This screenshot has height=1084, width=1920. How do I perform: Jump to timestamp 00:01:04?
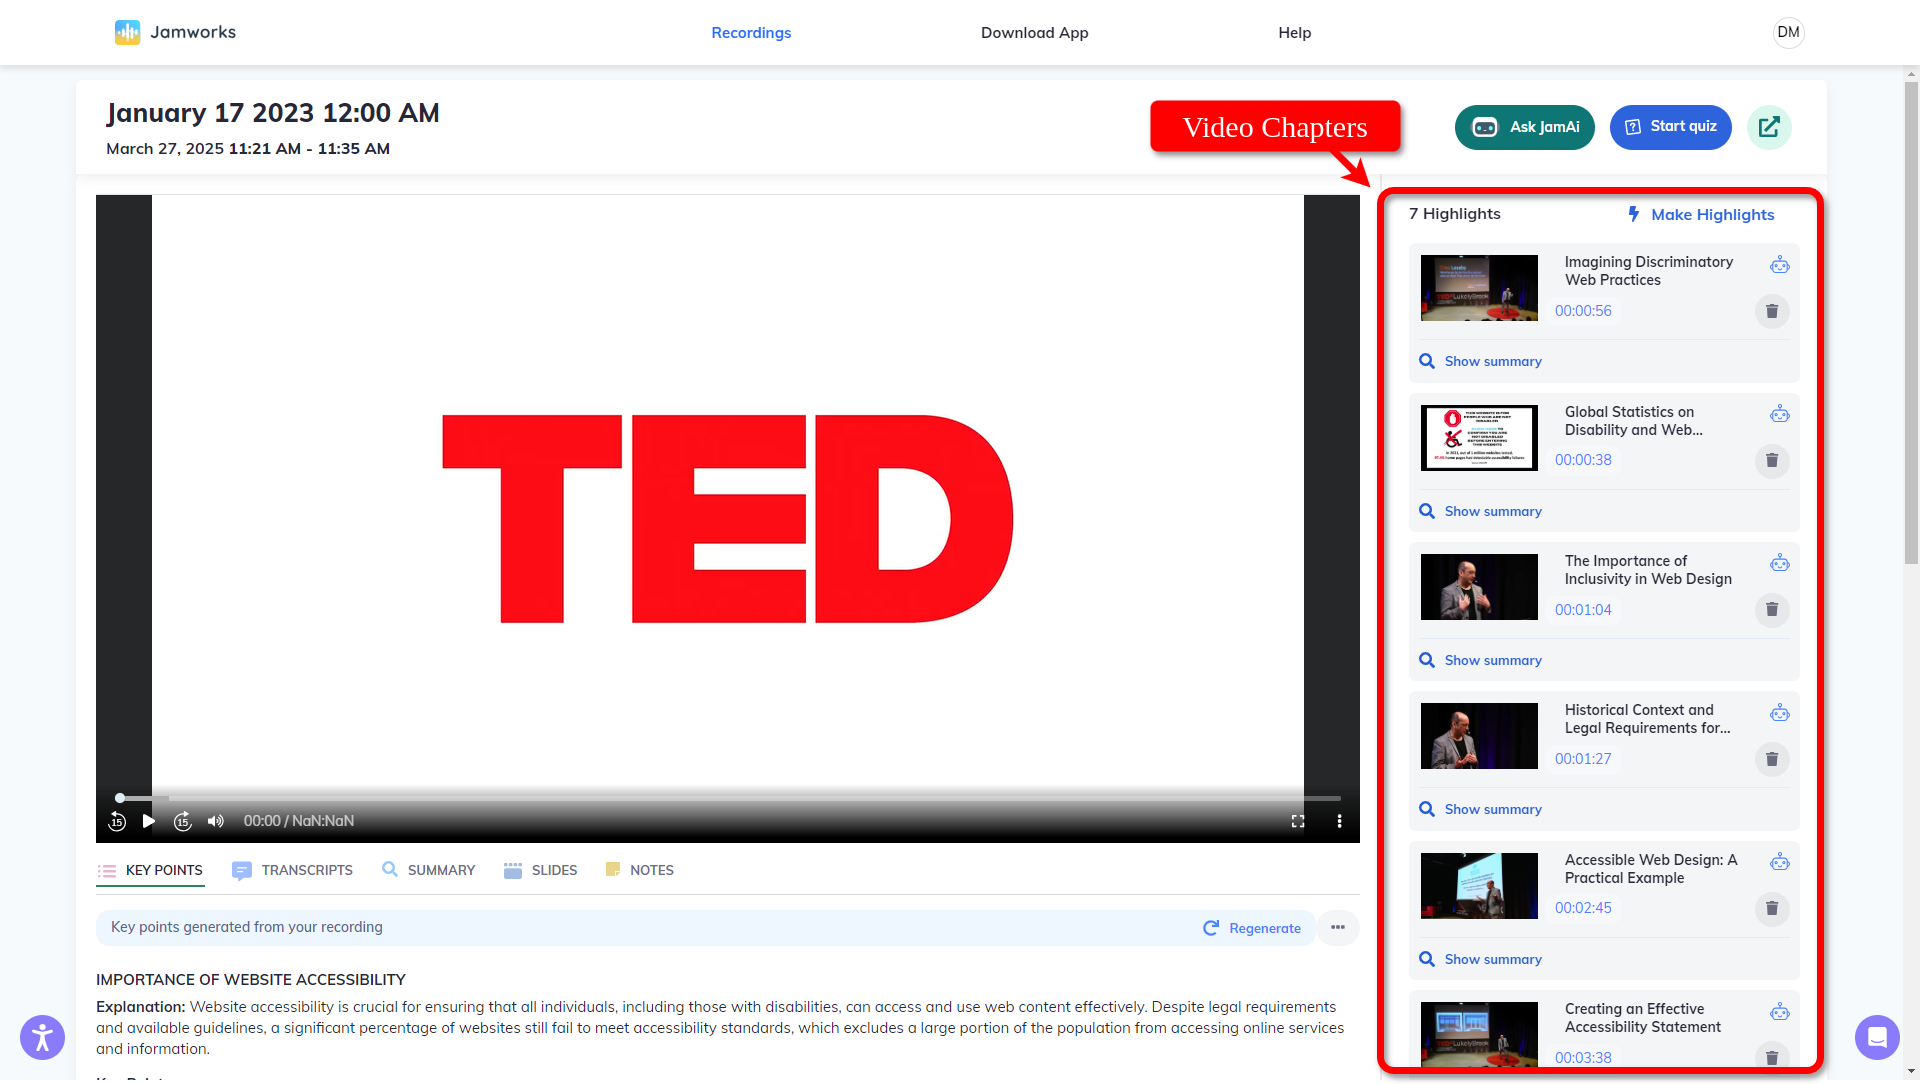click(1583, 610)
